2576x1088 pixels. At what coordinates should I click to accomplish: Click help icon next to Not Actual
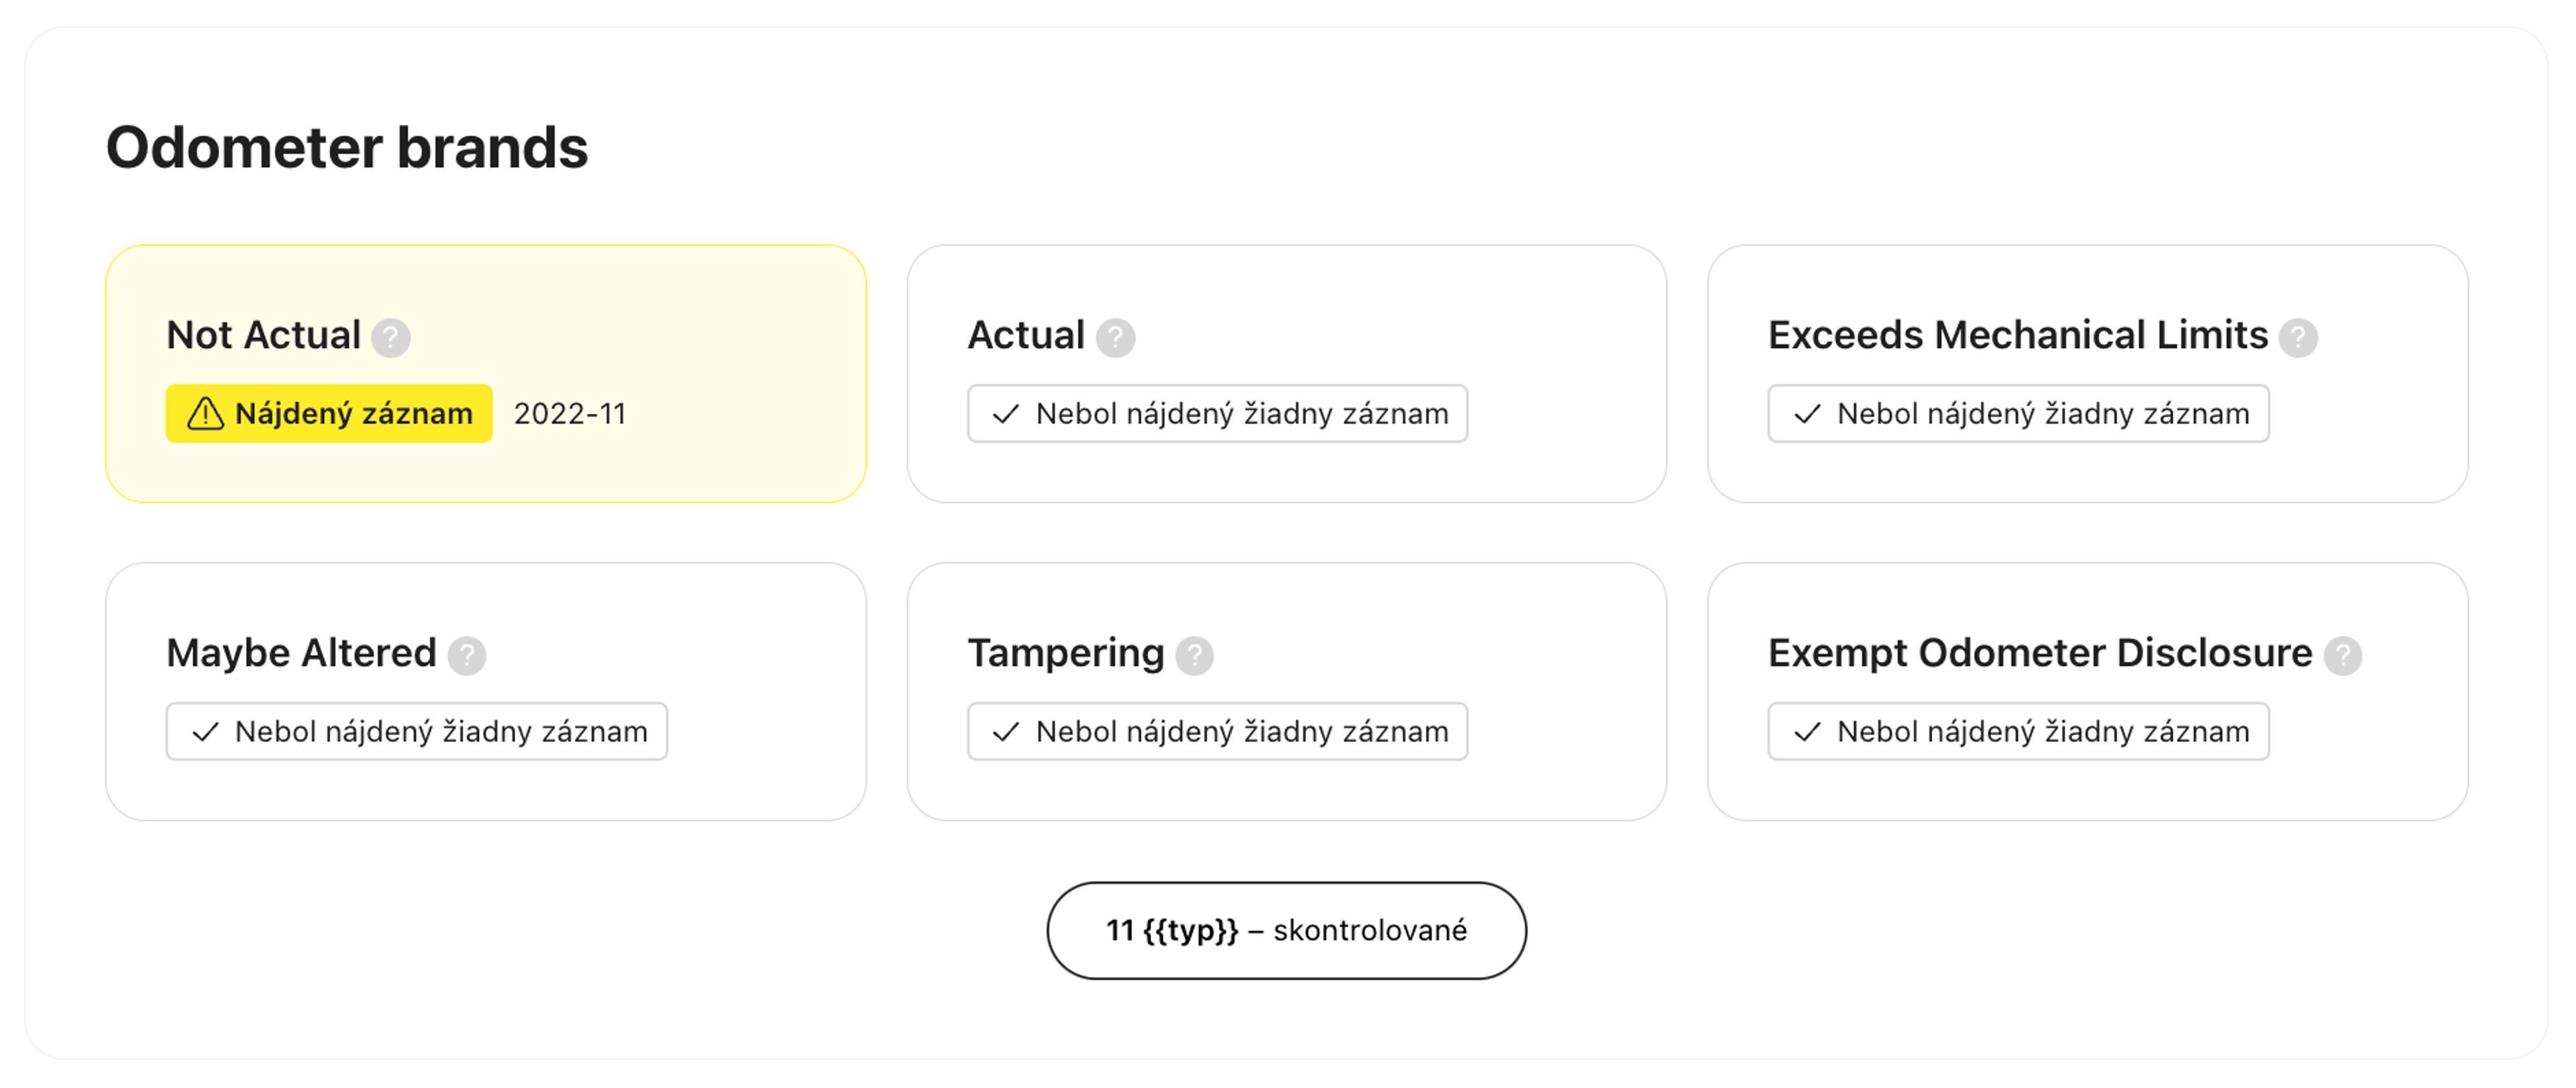pyautogui.click(x=390, y=338)
